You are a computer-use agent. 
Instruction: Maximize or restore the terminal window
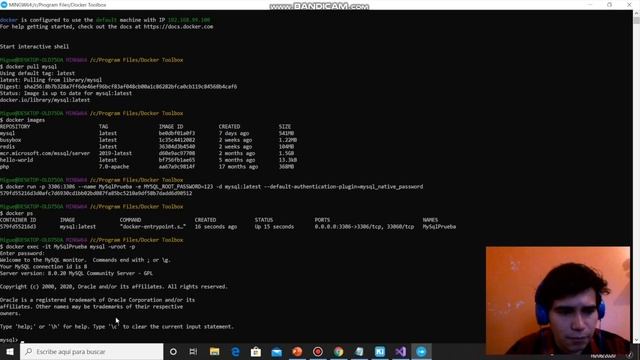609,4
